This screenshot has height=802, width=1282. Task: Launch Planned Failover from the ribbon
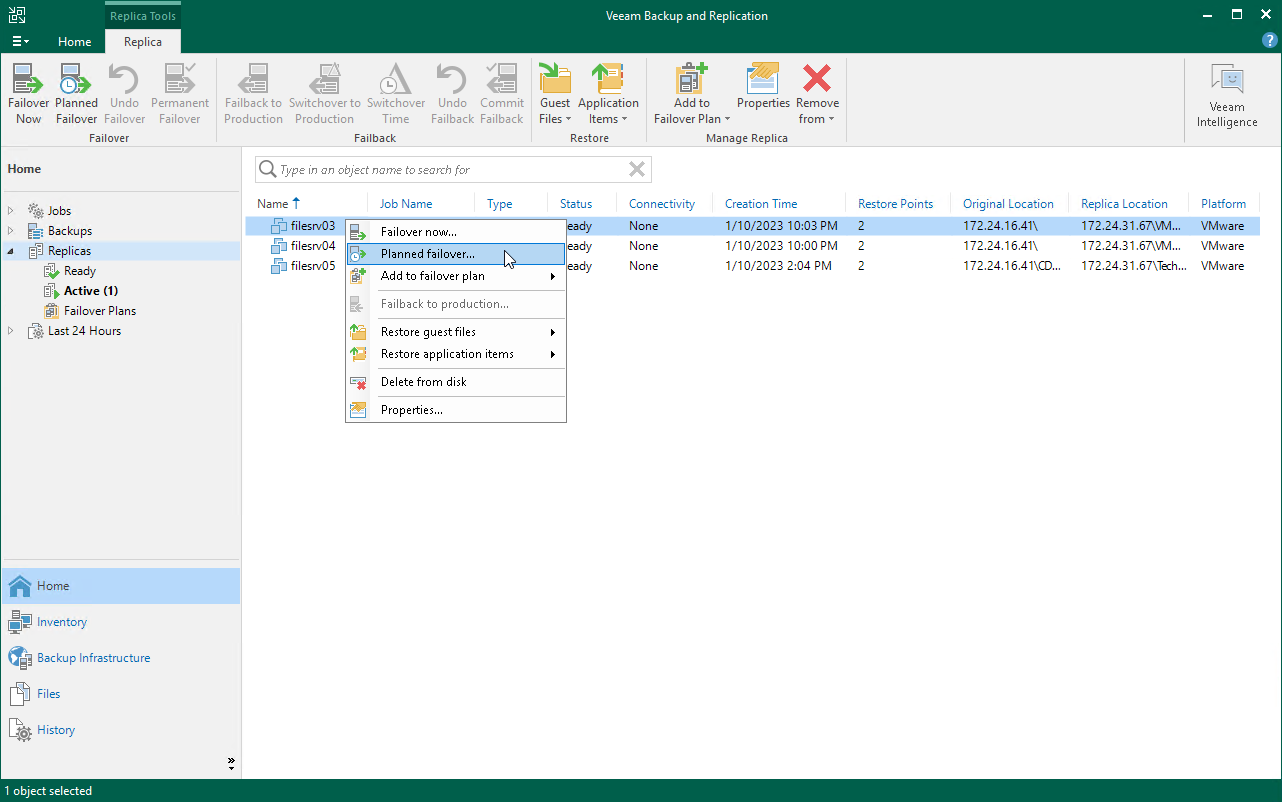tap(76, 94)
